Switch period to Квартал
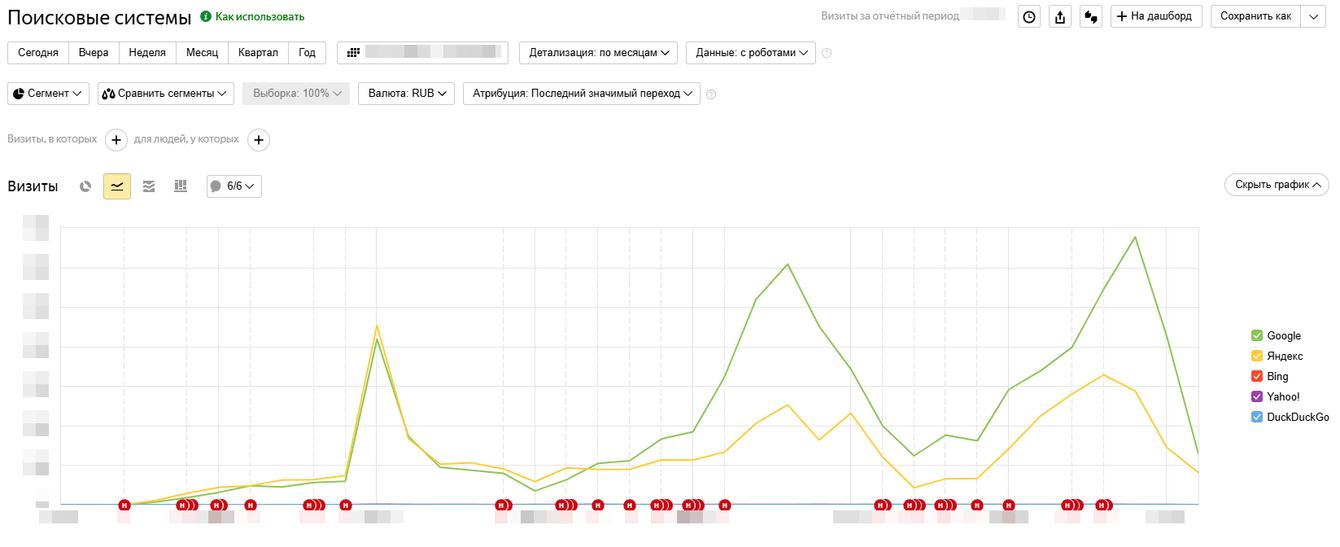 (258, 52)
